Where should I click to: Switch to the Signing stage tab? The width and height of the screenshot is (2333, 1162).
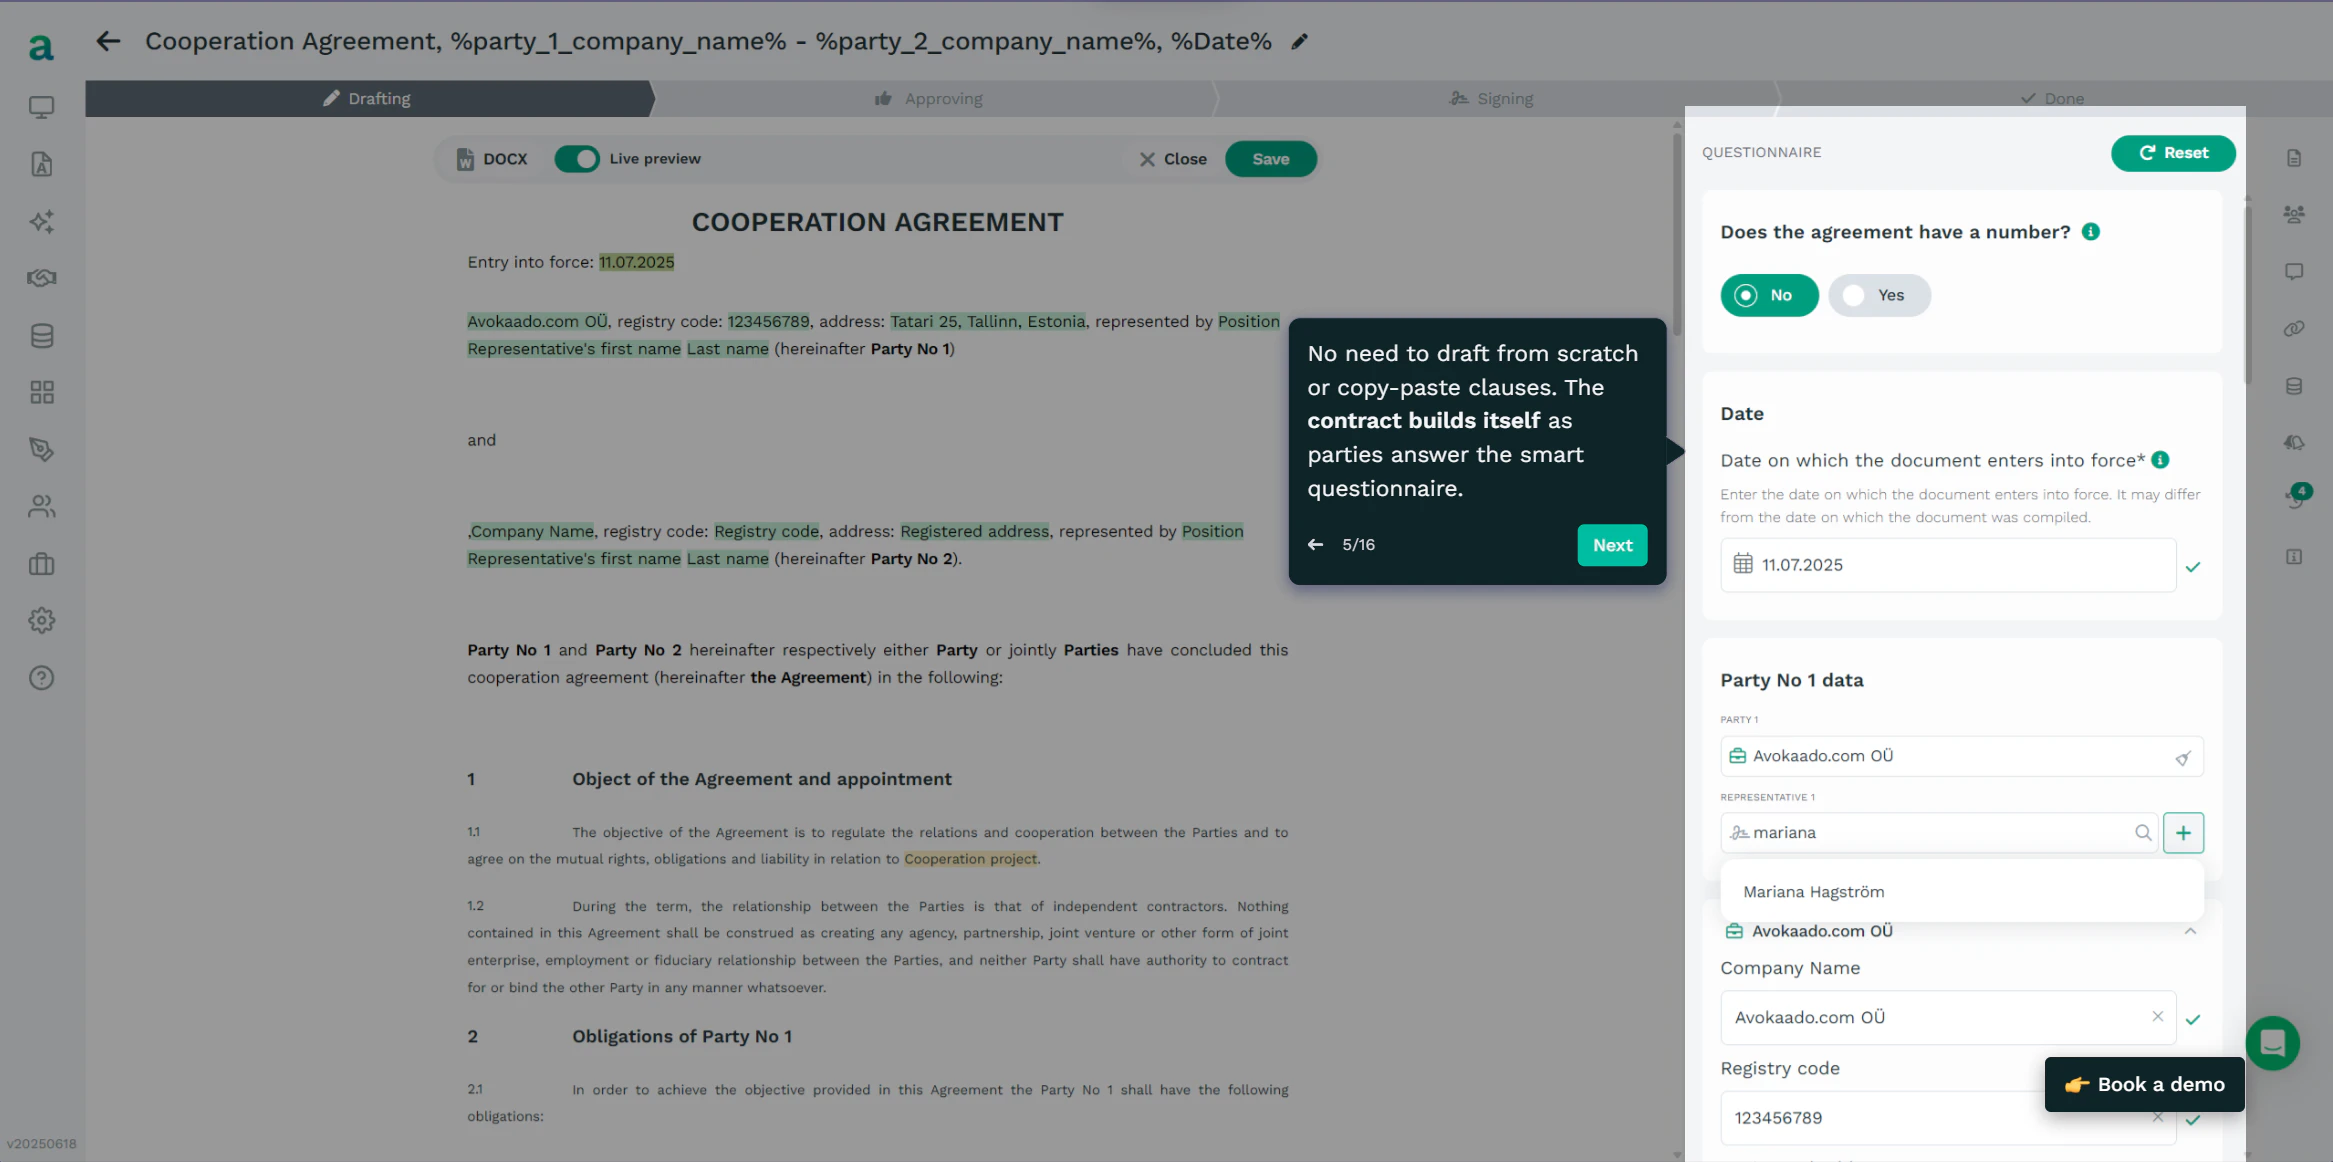point(1491,98)
